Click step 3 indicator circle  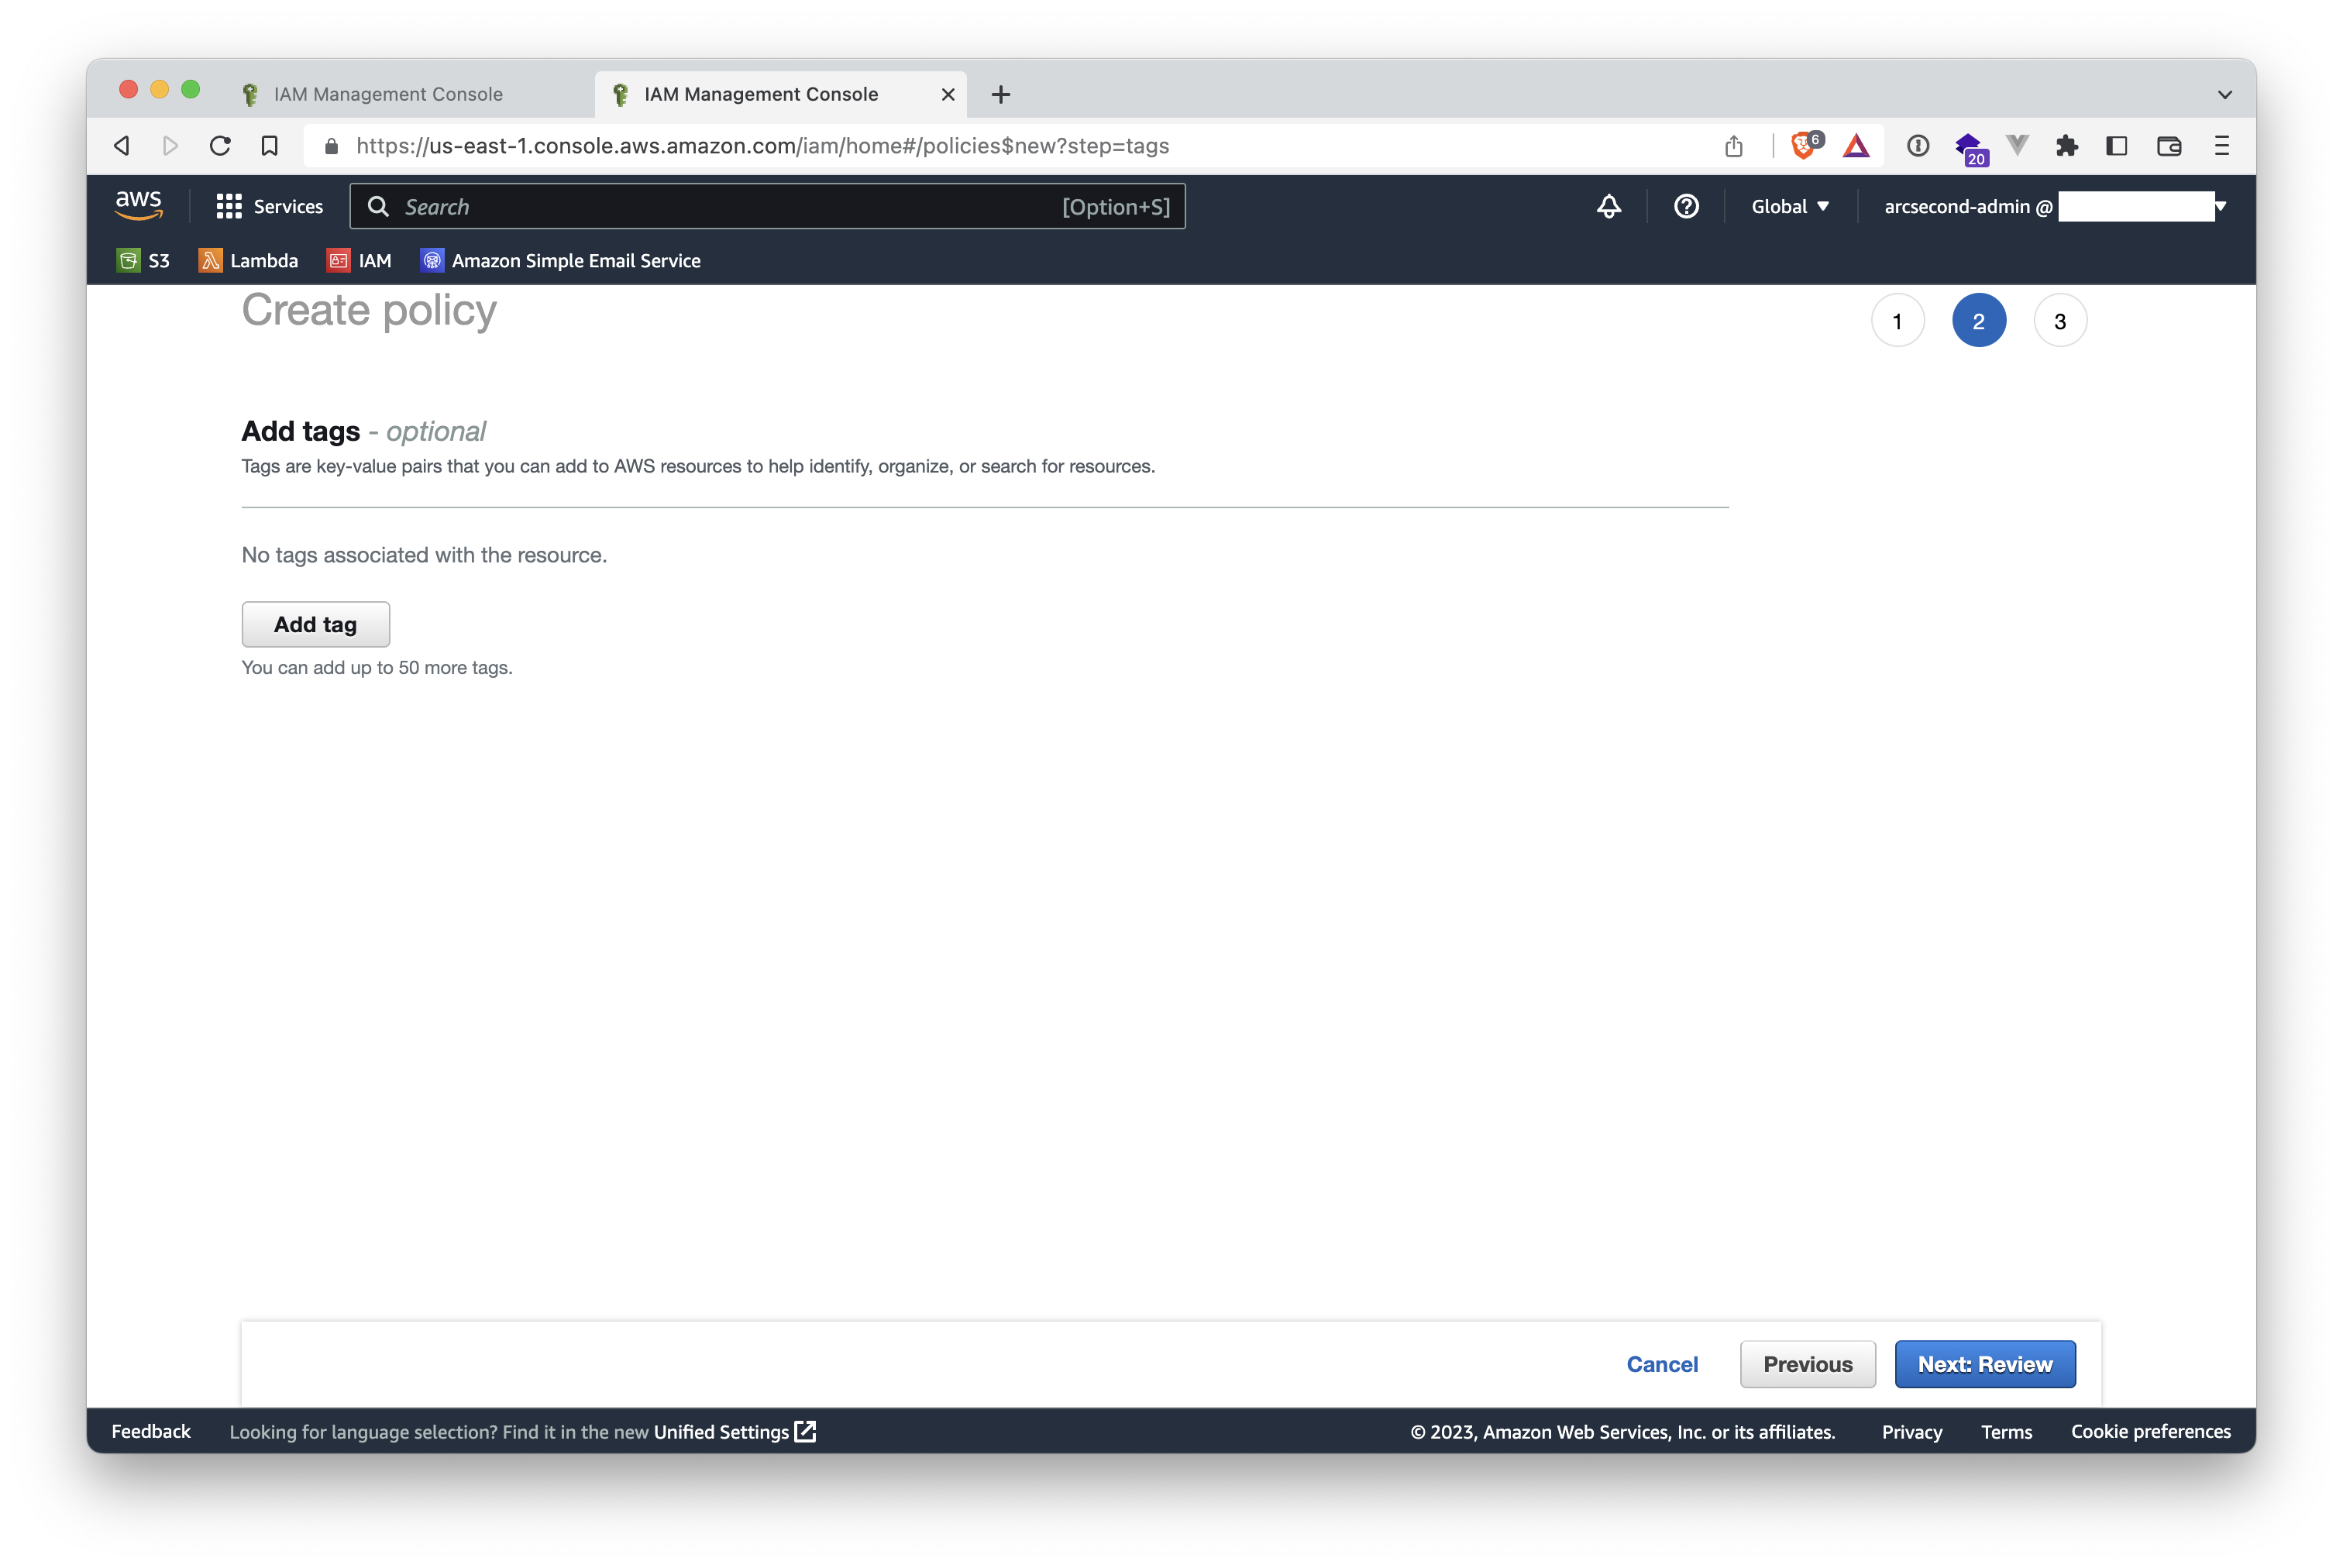point(2059,320)
